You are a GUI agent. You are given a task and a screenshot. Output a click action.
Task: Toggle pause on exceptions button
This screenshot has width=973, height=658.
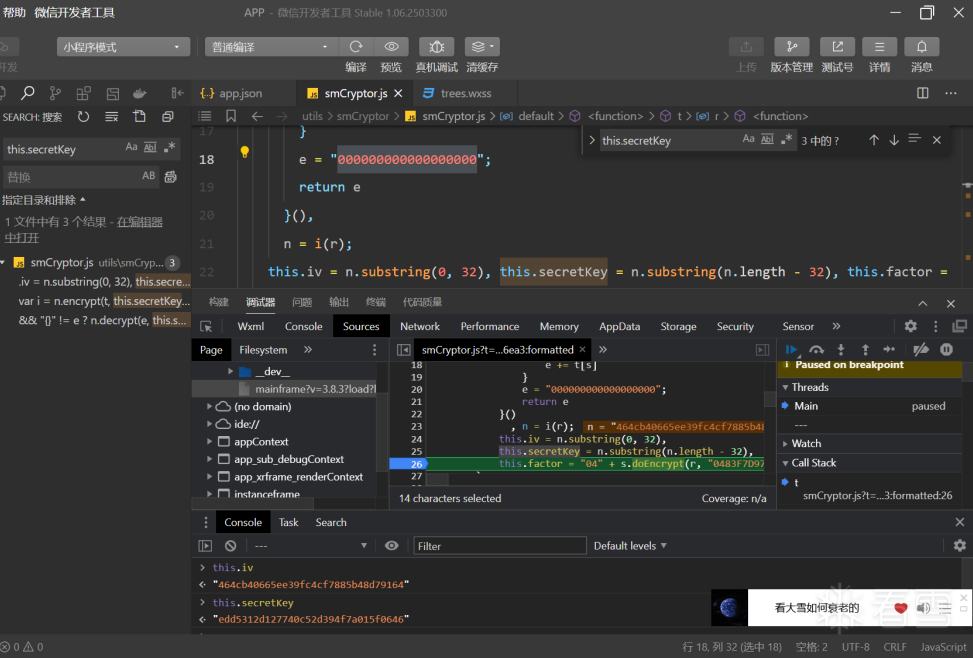pos(946,350)
